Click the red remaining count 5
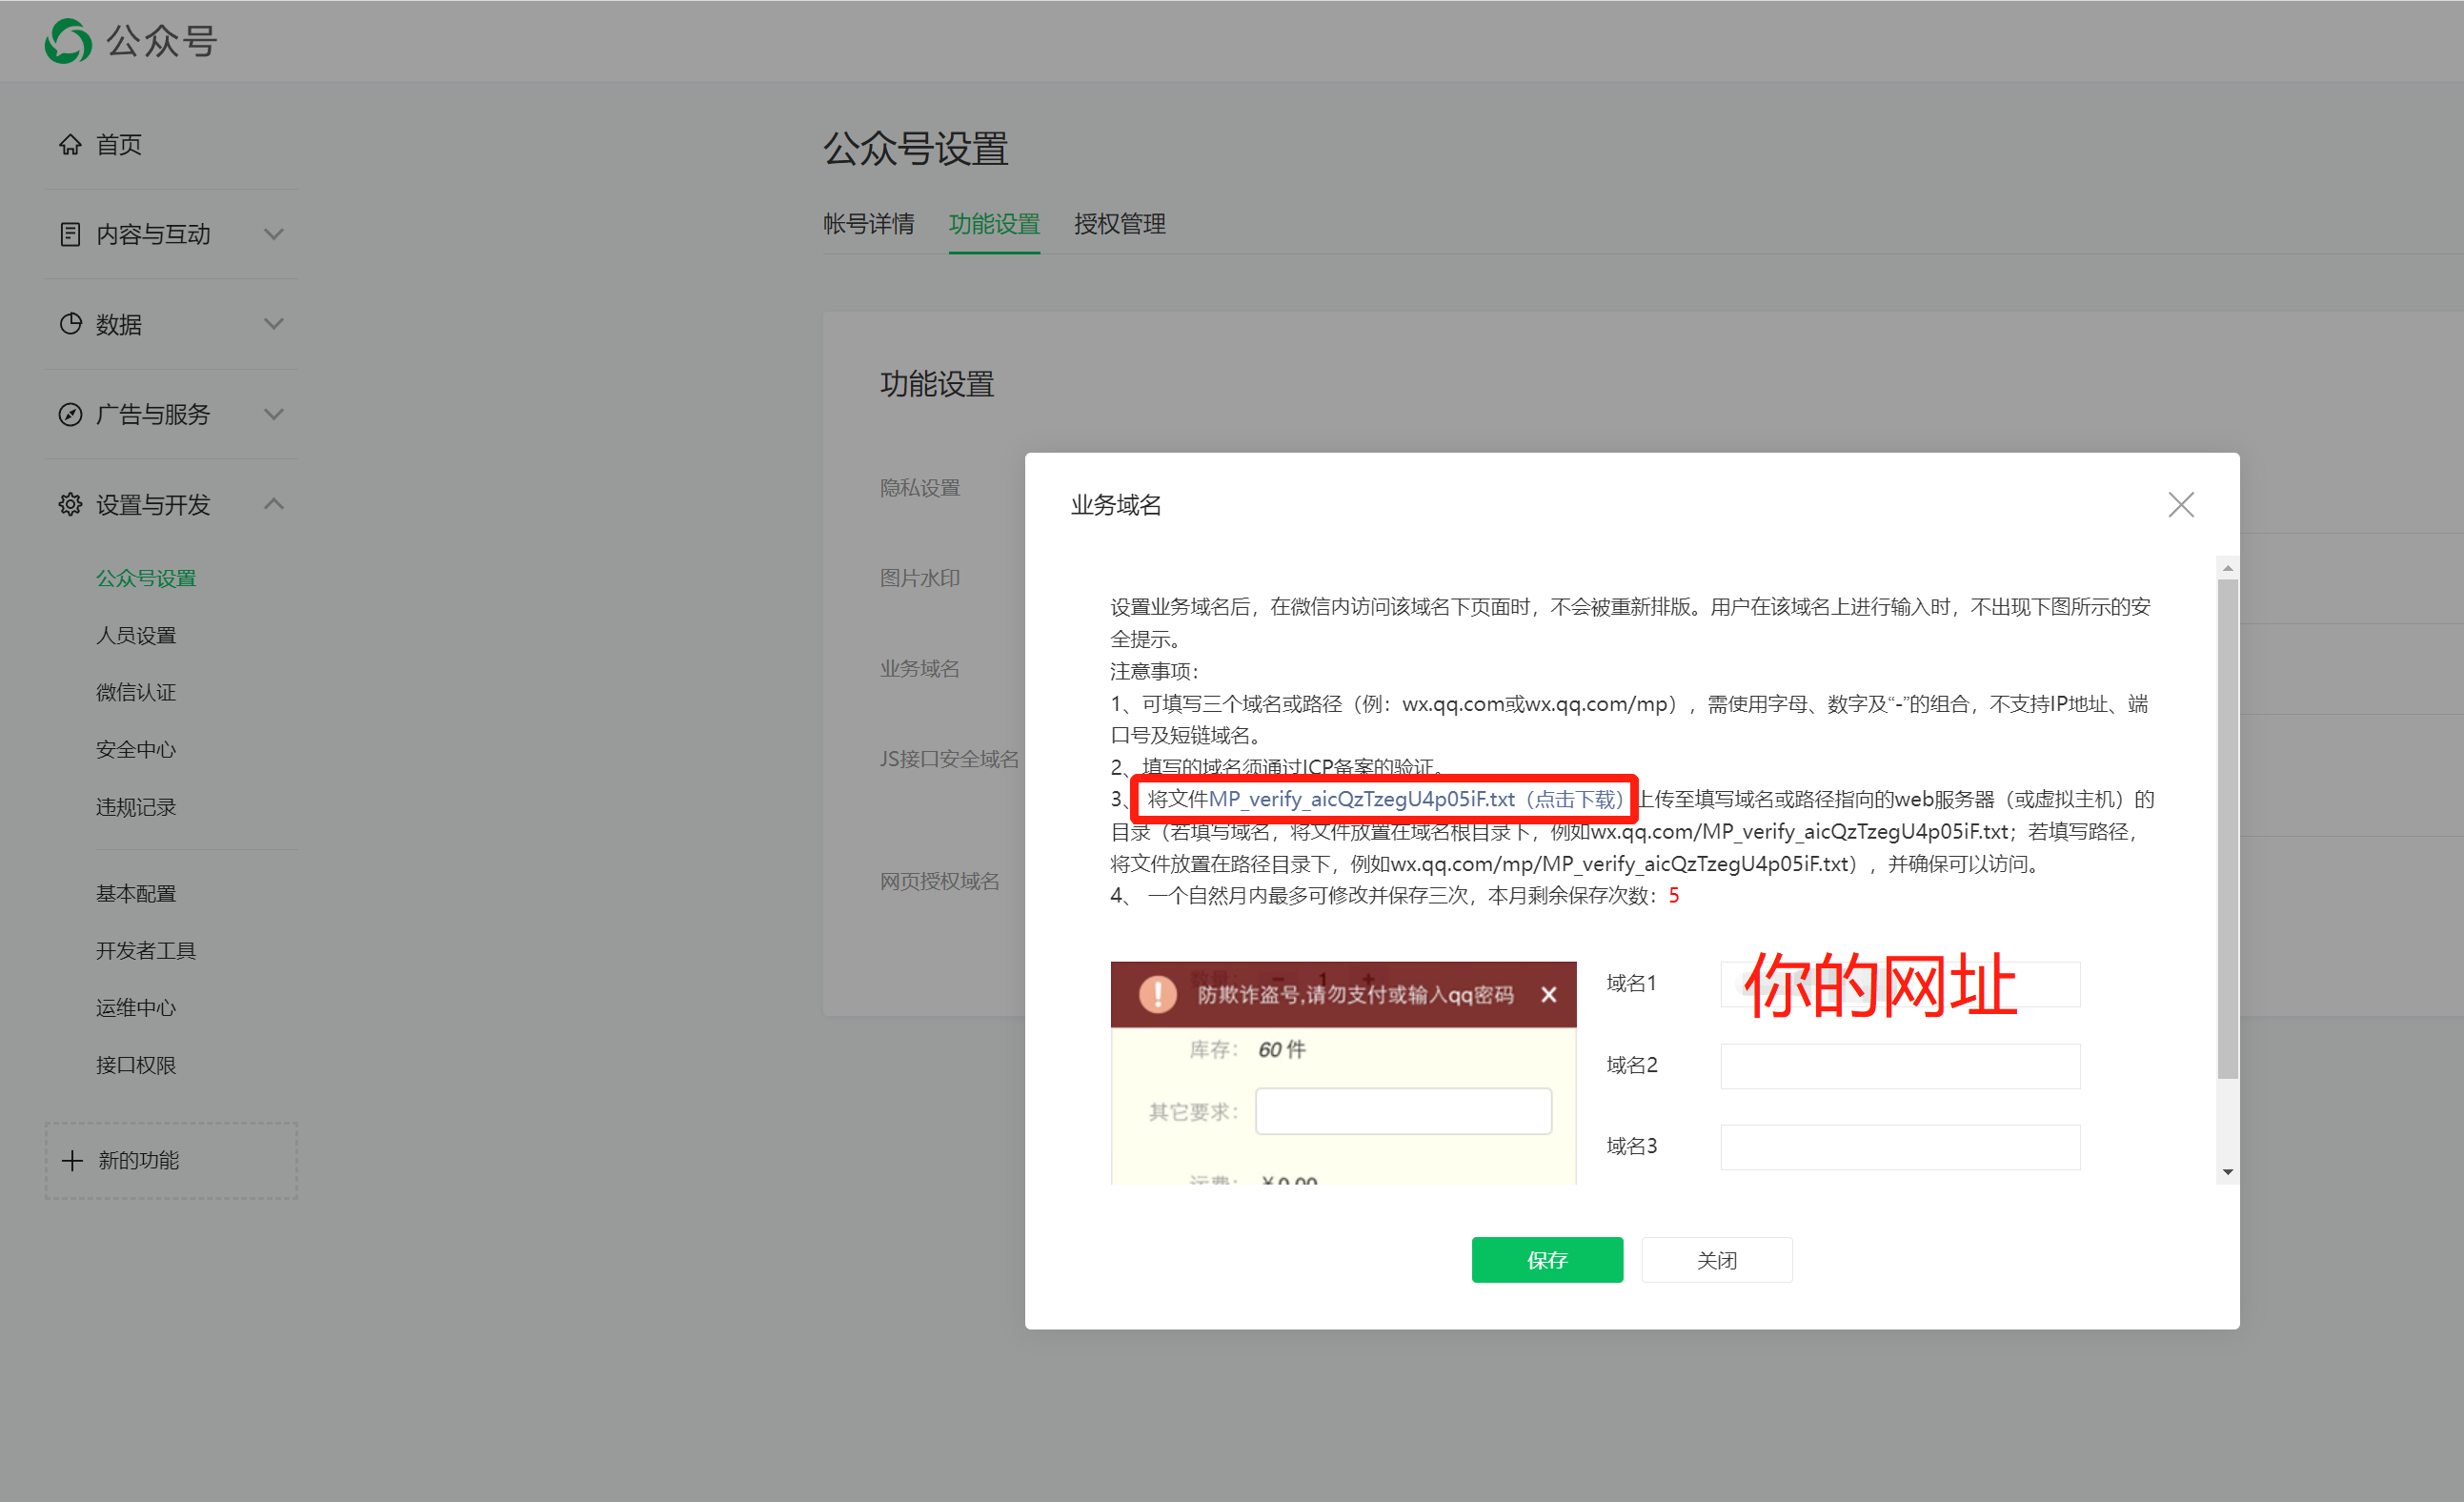 [x=1674, y=895]
